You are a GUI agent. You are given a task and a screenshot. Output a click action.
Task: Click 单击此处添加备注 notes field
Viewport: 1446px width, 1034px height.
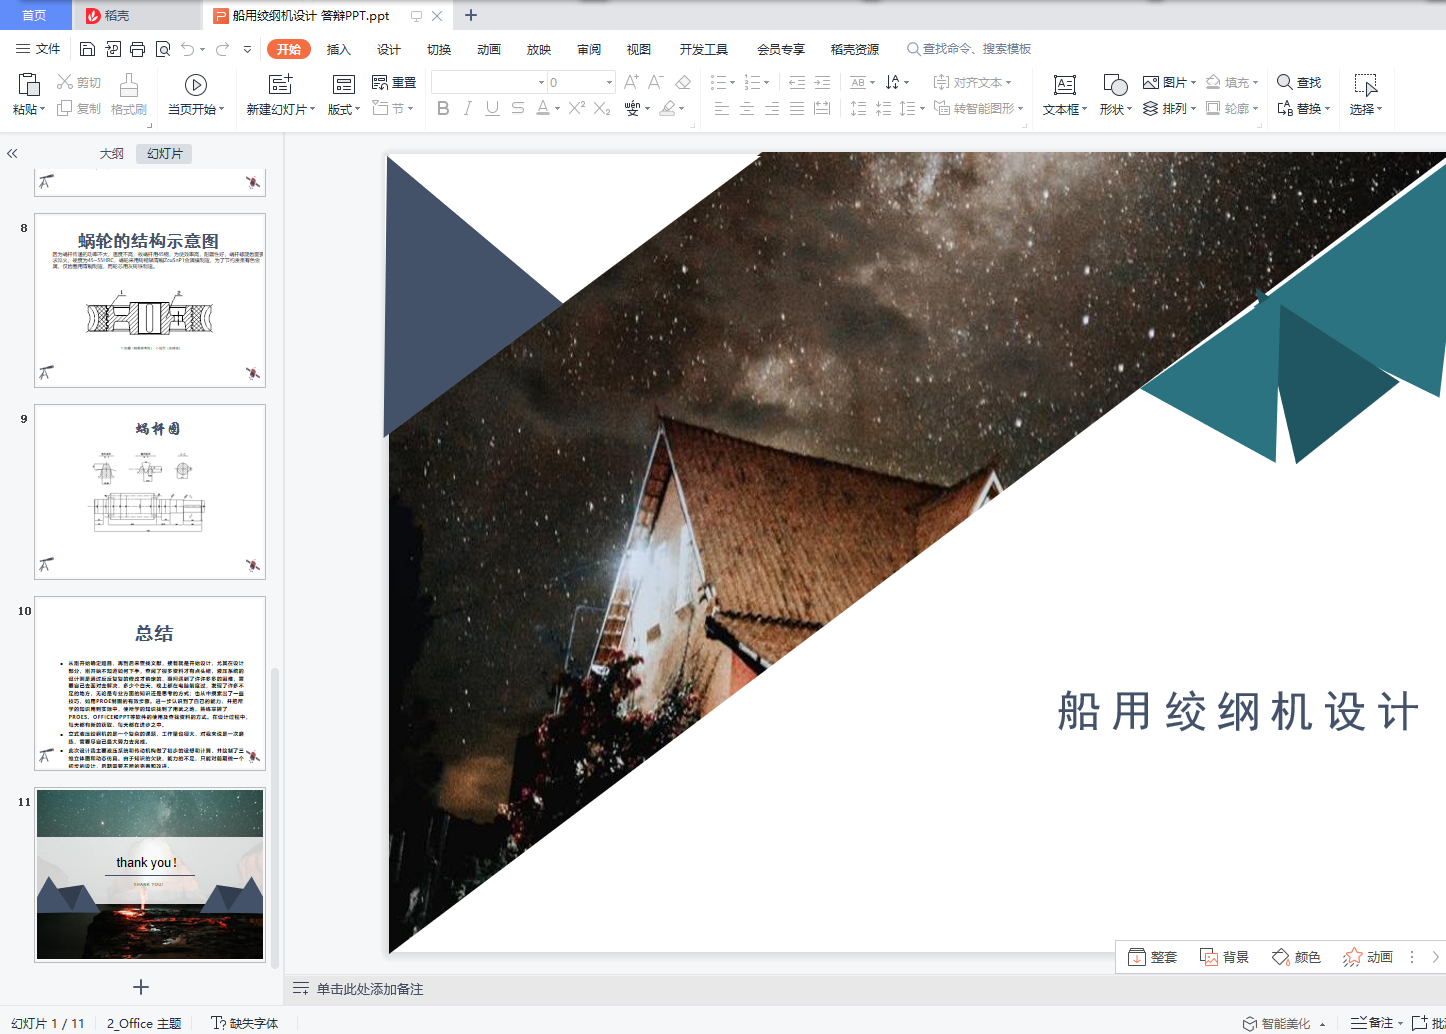tap(370, 989)
